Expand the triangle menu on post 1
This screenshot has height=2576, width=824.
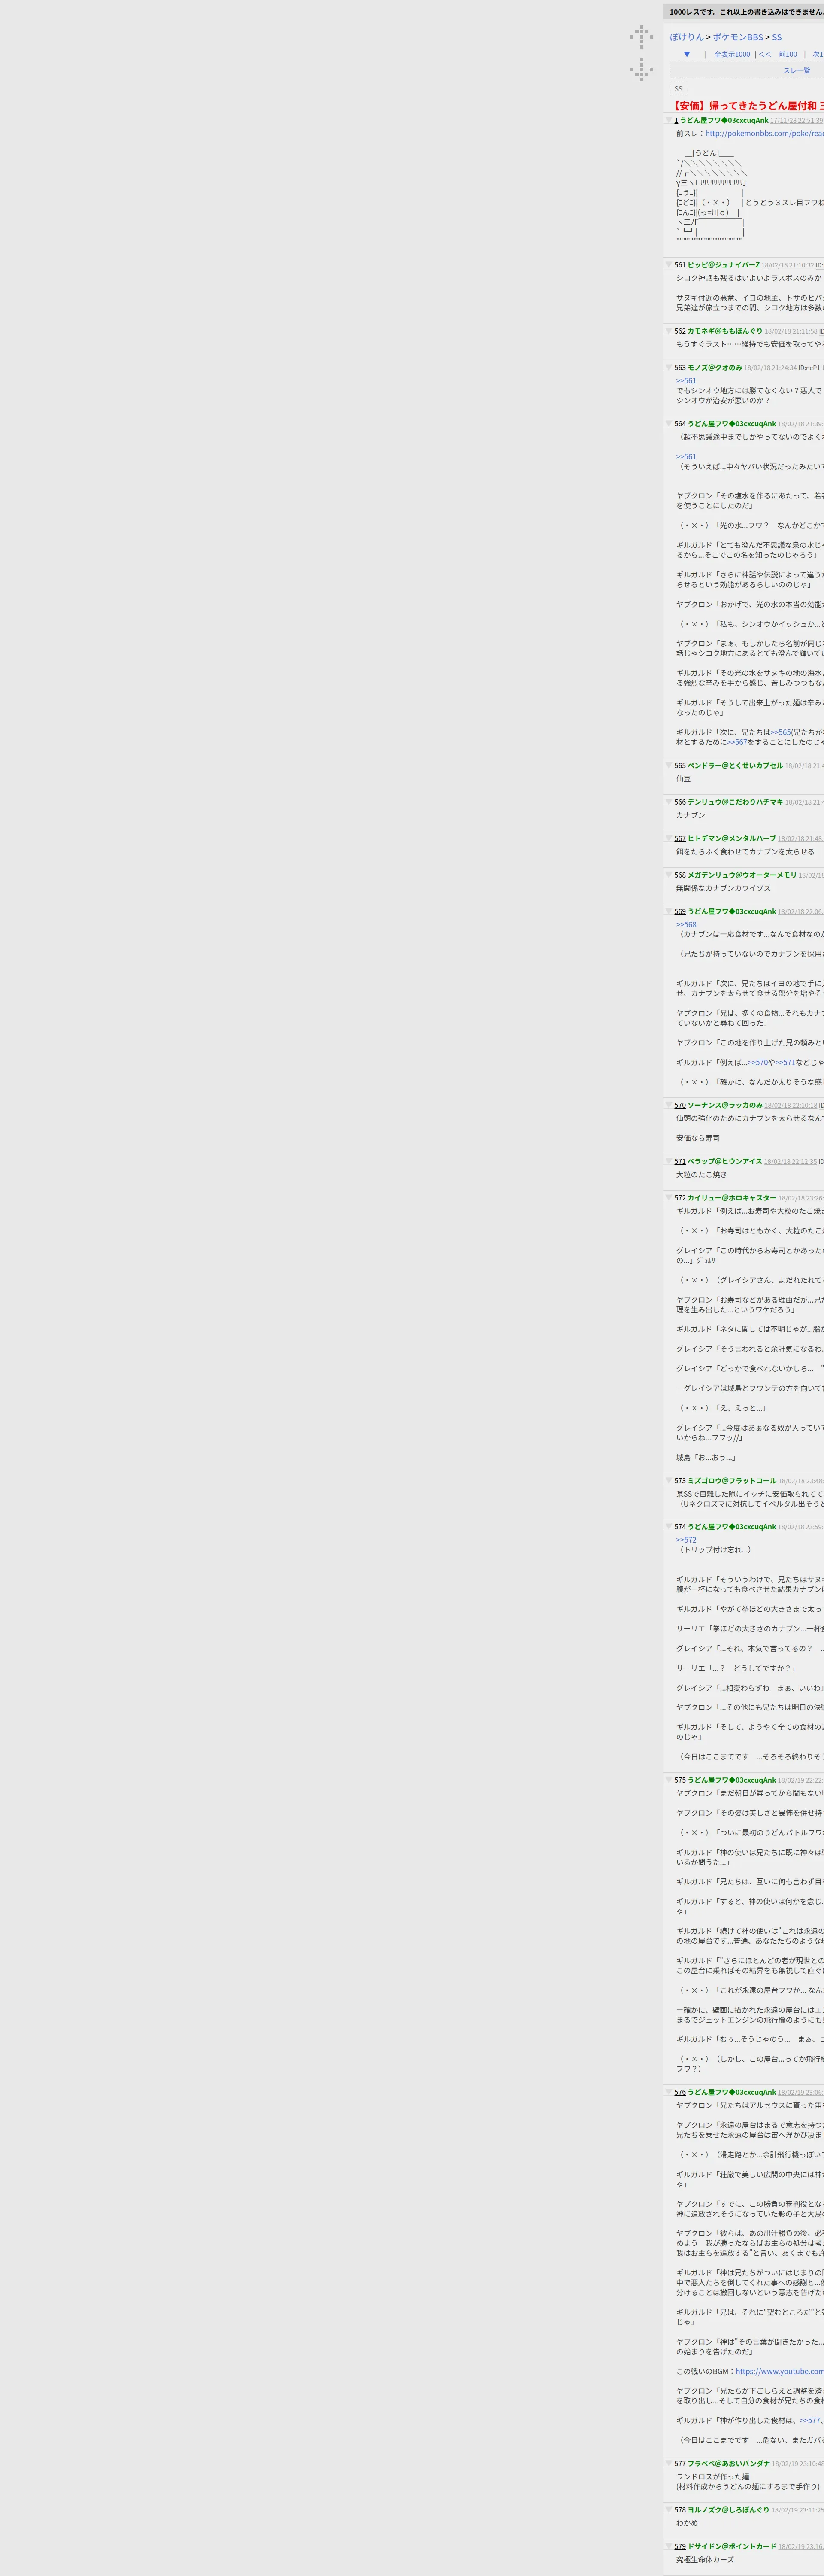[670, 120]
